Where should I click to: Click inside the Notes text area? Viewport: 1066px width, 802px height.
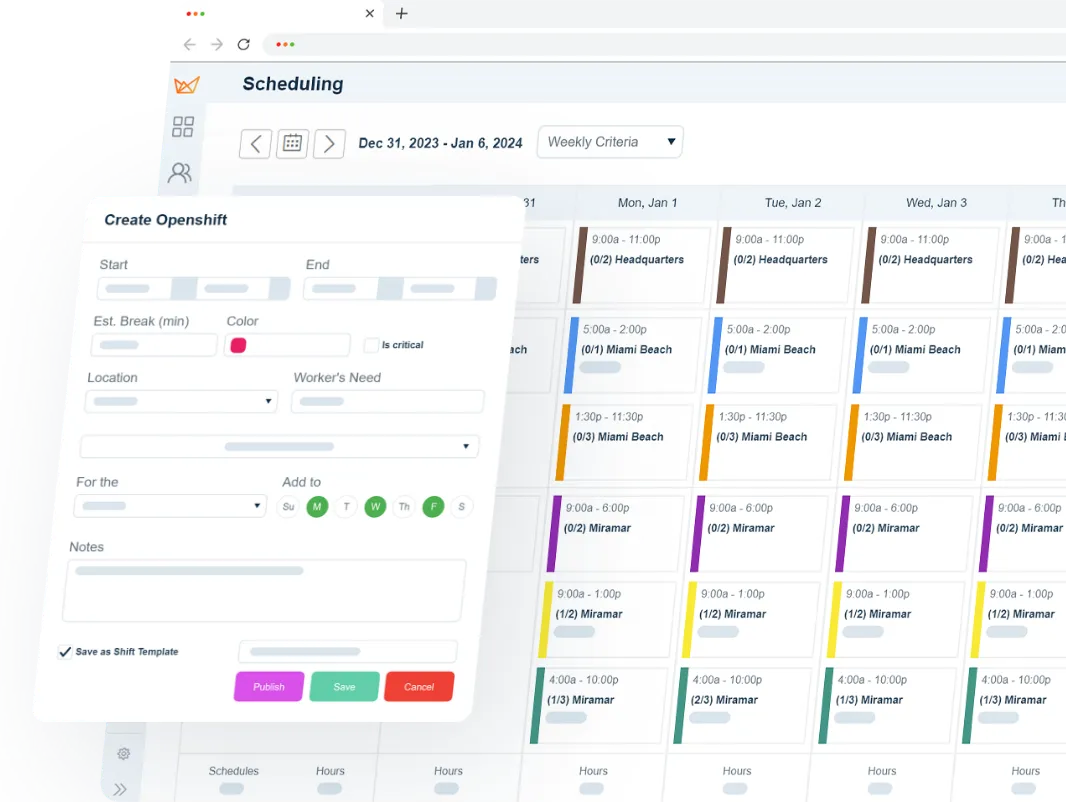[x=263, y=590]
